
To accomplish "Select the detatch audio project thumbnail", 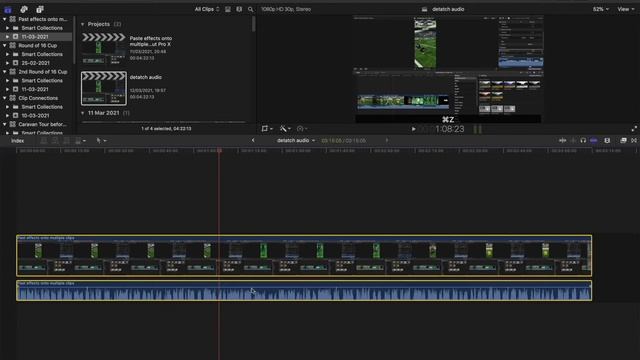I will tap(104, 88).
